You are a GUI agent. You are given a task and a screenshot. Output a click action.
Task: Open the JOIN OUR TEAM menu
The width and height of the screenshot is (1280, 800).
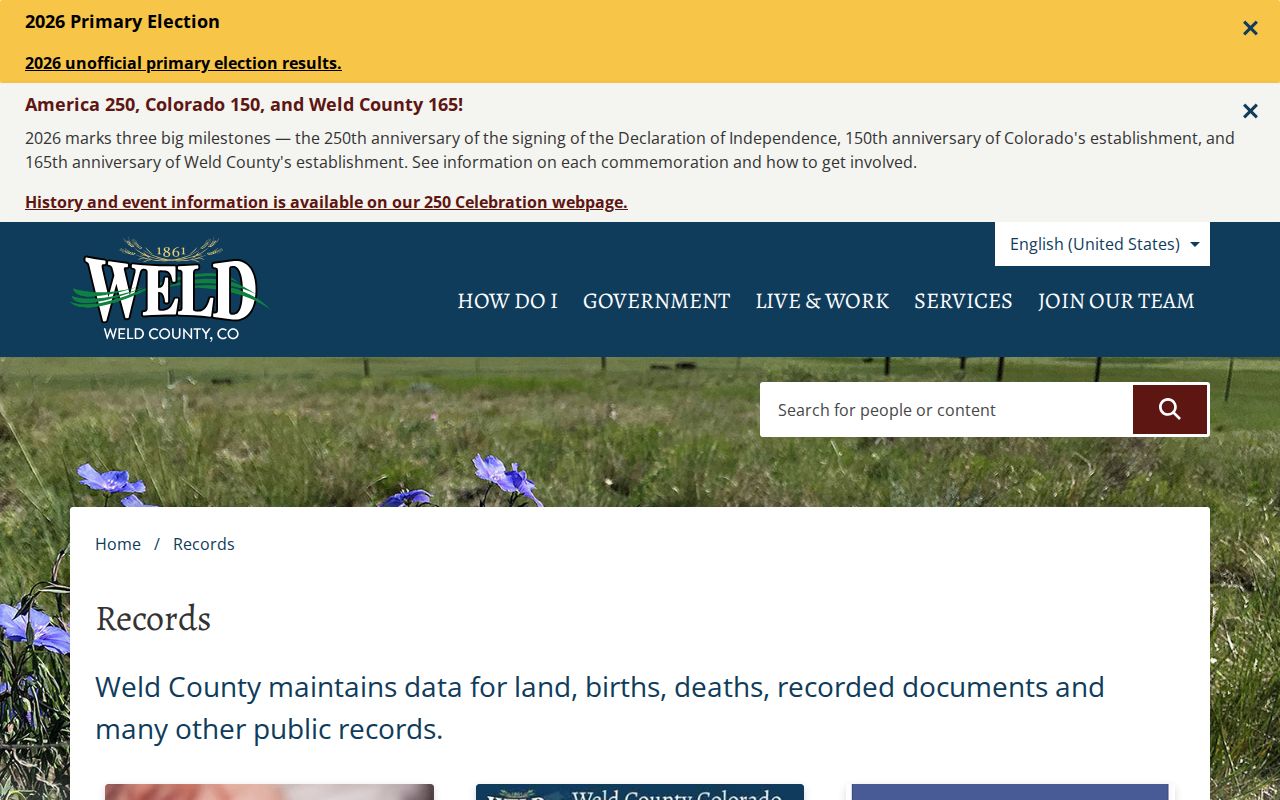point(1116,301)
